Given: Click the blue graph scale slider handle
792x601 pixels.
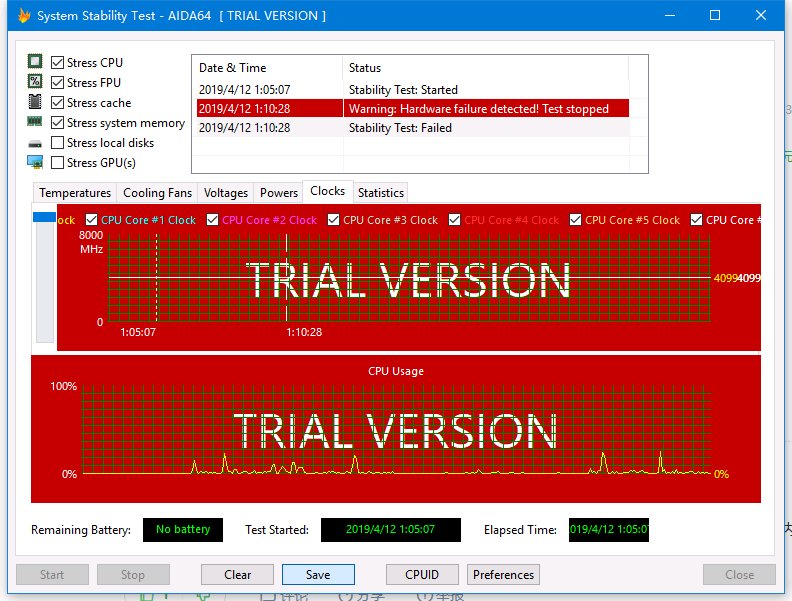Looking at the screenshot, I should tap(44, 217).
